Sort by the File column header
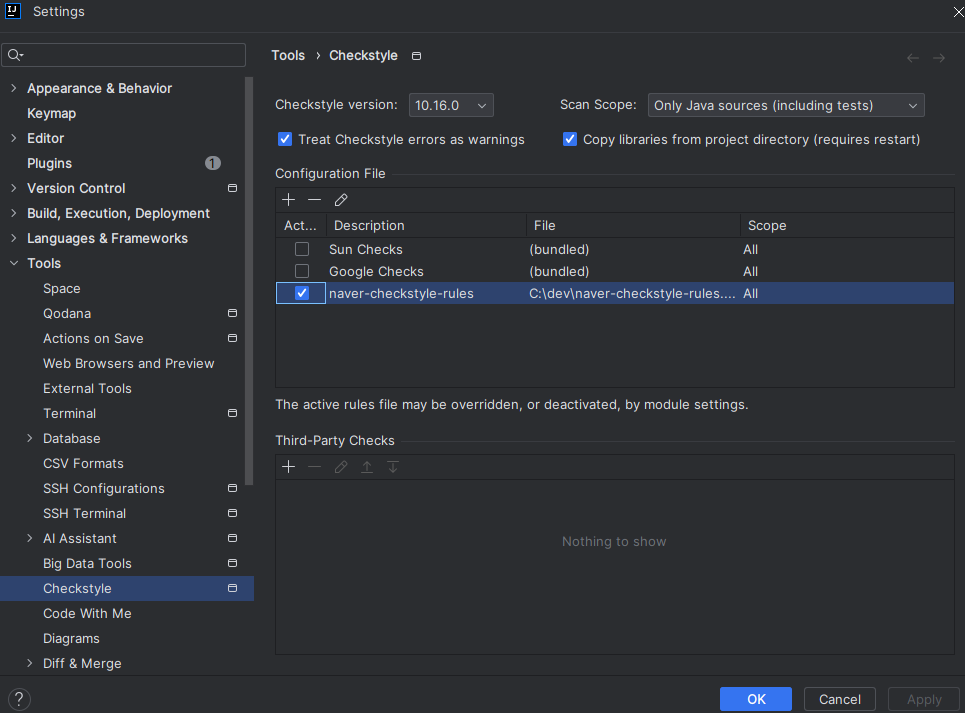Viewport: 965px width, 713px height. pos(634,226)
